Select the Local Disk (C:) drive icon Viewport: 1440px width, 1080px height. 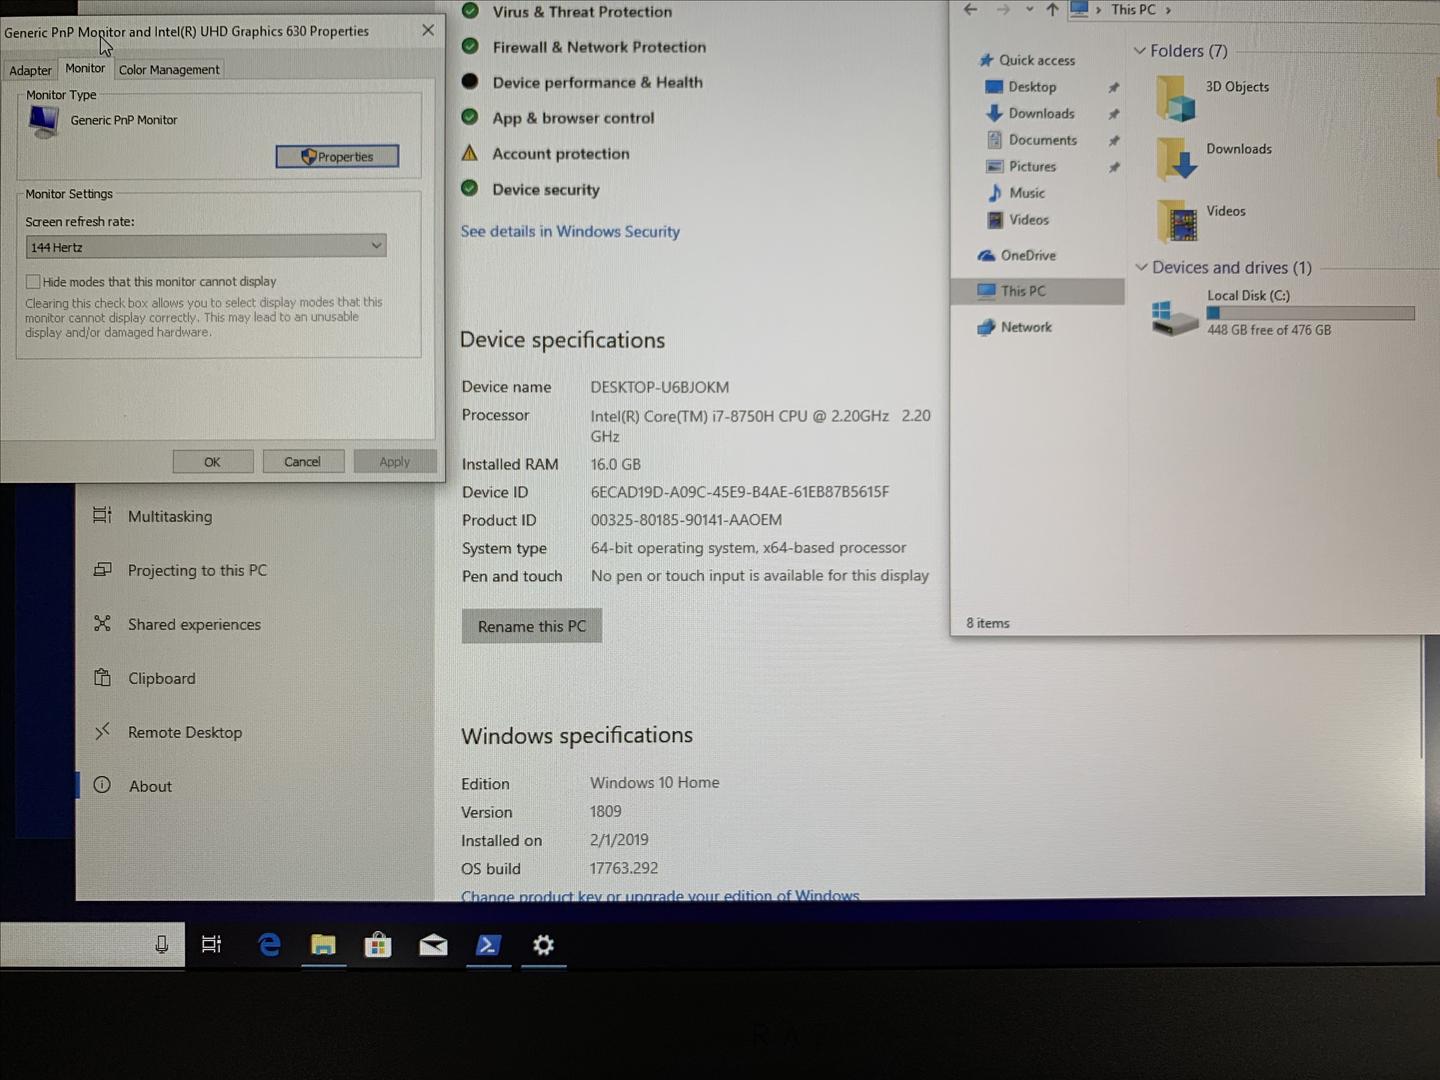1174,318
